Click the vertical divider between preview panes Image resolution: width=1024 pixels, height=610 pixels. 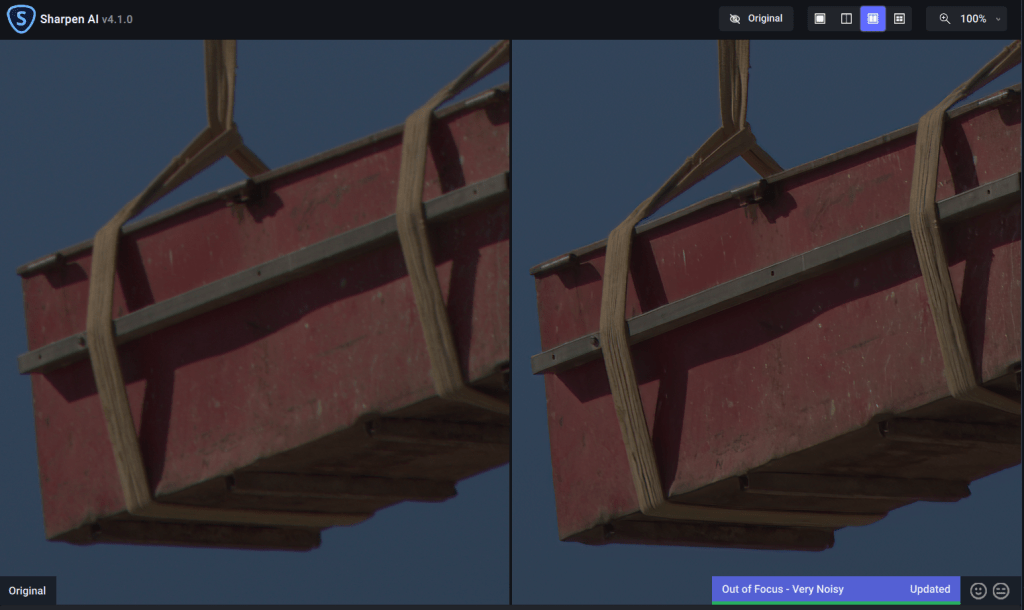(x=511, y=300)
